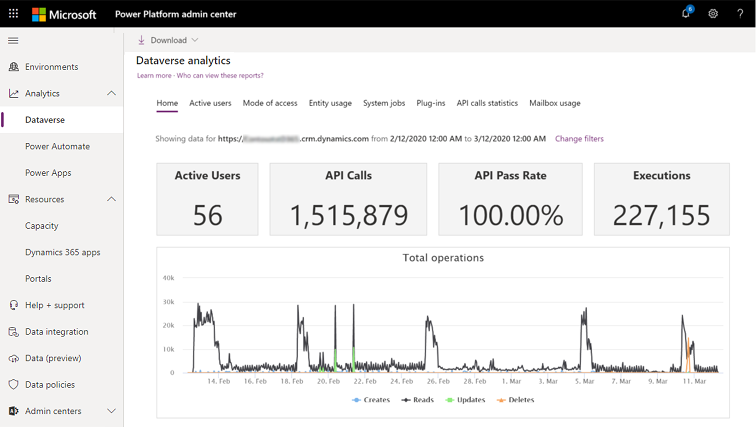Open the Download dropdown
The image size is (756, 427).
pos(168,40)
